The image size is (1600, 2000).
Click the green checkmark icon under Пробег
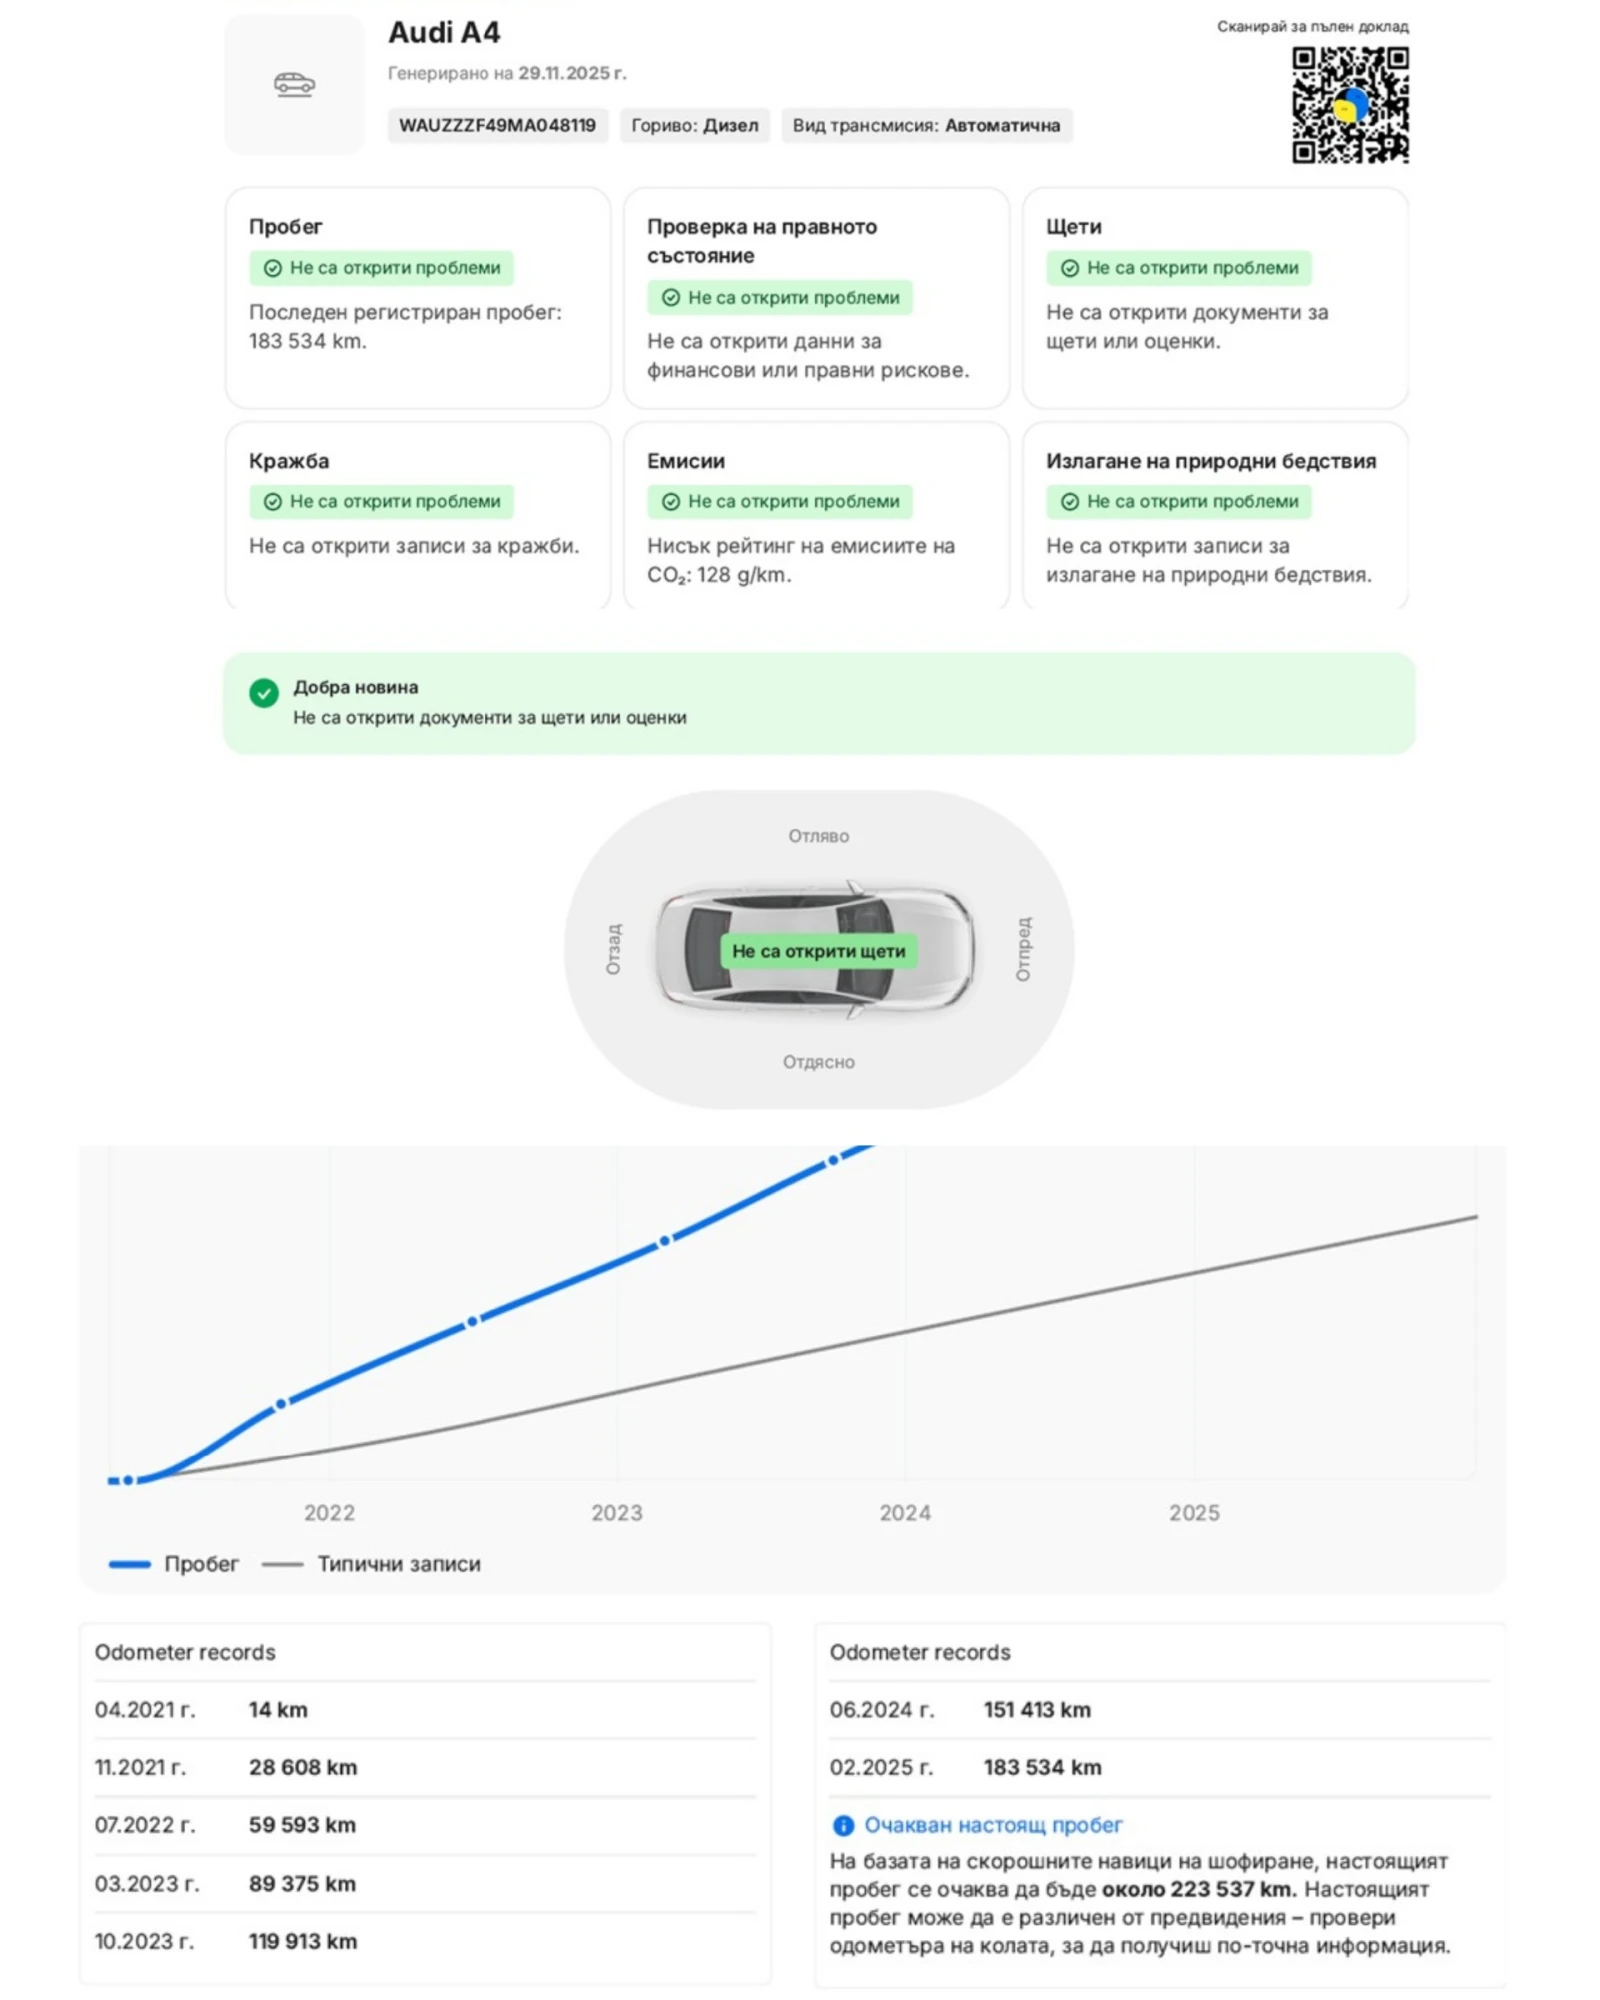[x=272, y=268]
